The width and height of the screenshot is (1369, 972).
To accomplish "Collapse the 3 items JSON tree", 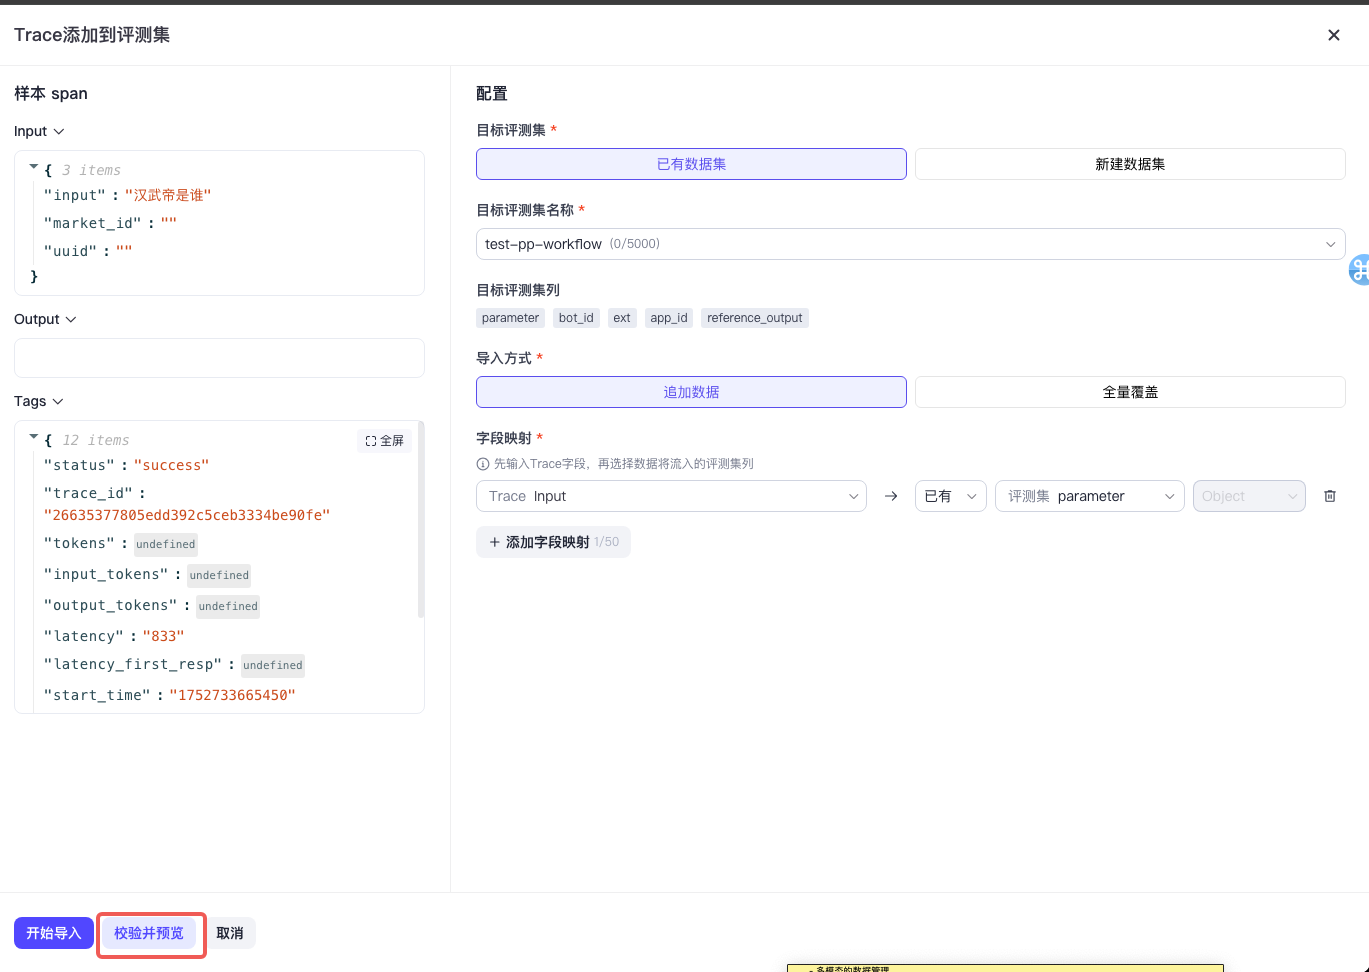I will (34, 168).
